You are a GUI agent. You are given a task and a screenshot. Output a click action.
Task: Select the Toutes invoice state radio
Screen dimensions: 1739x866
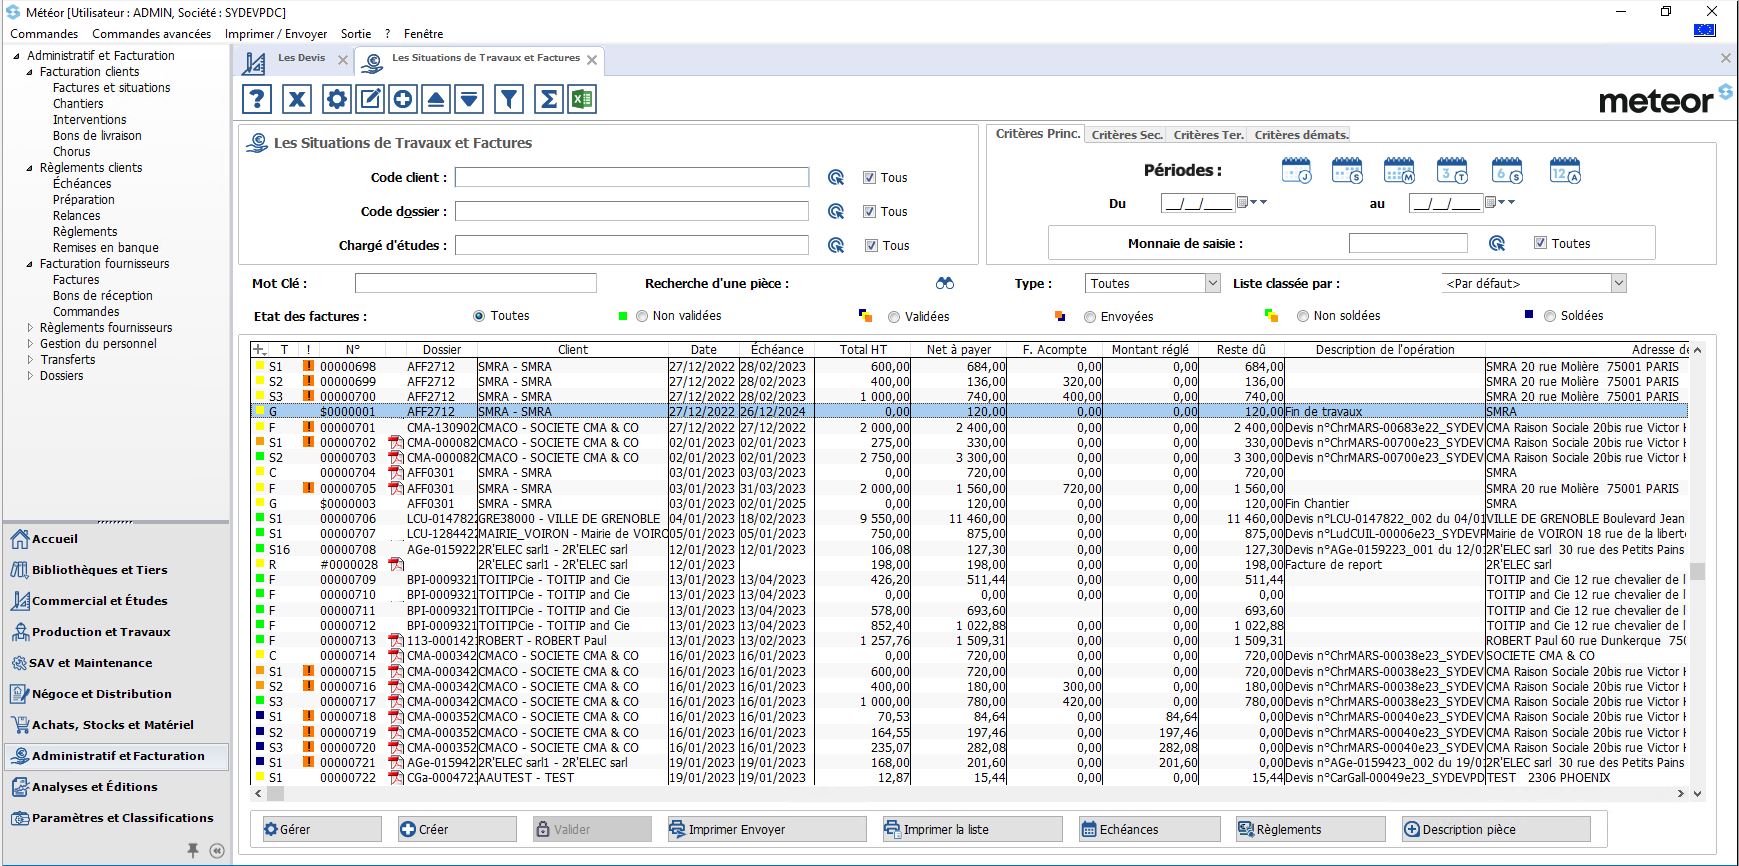pyautogui.click(x=480, y=316)
